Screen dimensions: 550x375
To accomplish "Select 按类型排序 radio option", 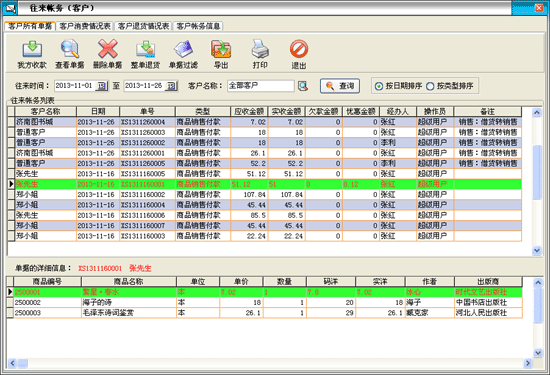I will [x=450, y=86].
